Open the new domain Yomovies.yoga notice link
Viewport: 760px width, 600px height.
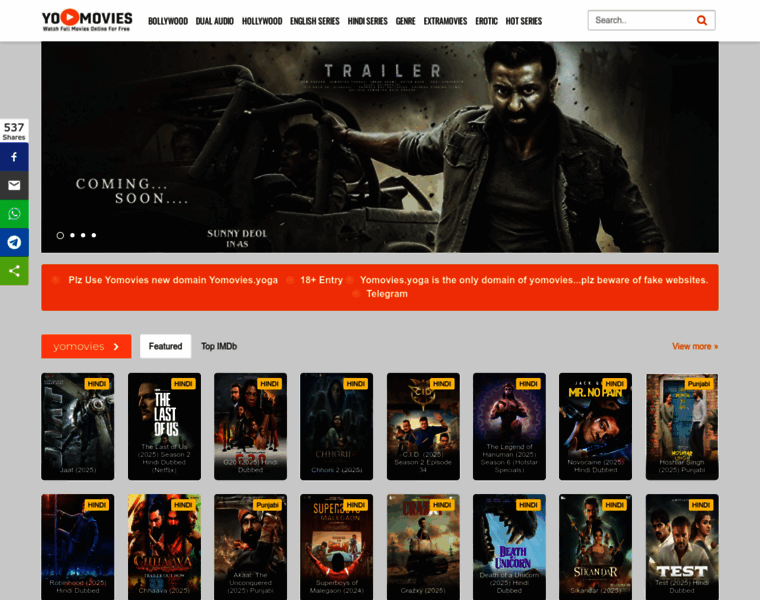click(173, 280)
